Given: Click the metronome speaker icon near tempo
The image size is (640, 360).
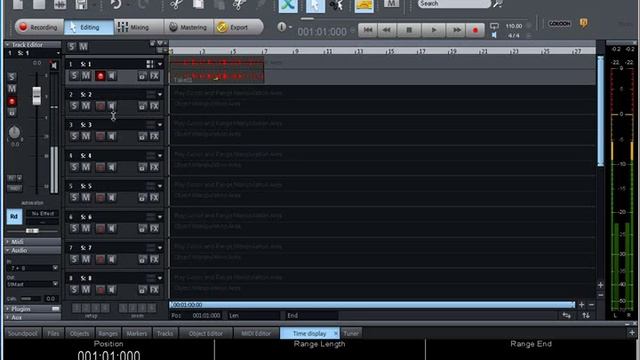Looking at the screenshot, I should pos(494,36).
